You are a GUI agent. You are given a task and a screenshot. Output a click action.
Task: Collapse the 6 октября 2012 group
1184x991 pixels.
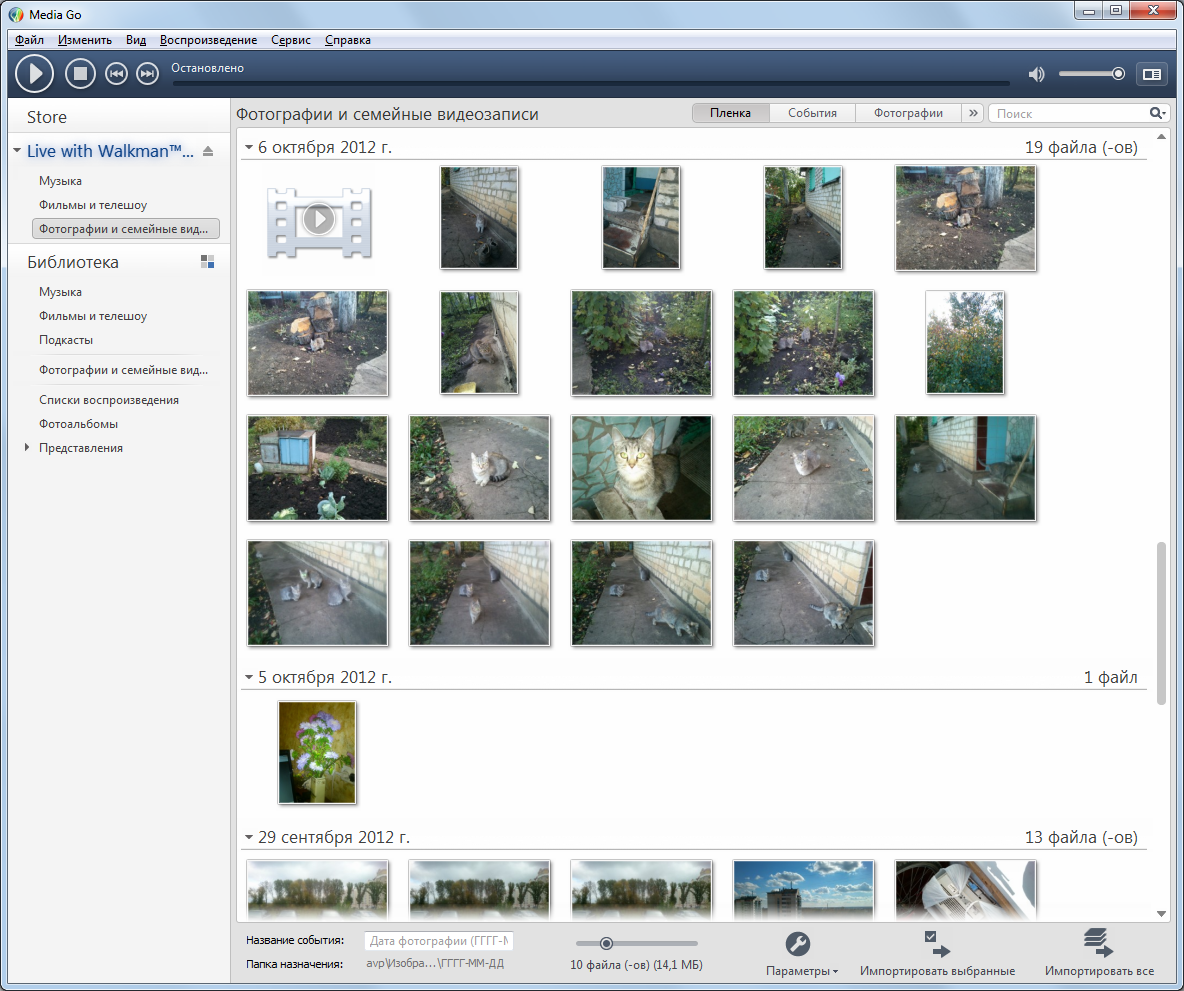pos(249,148)
